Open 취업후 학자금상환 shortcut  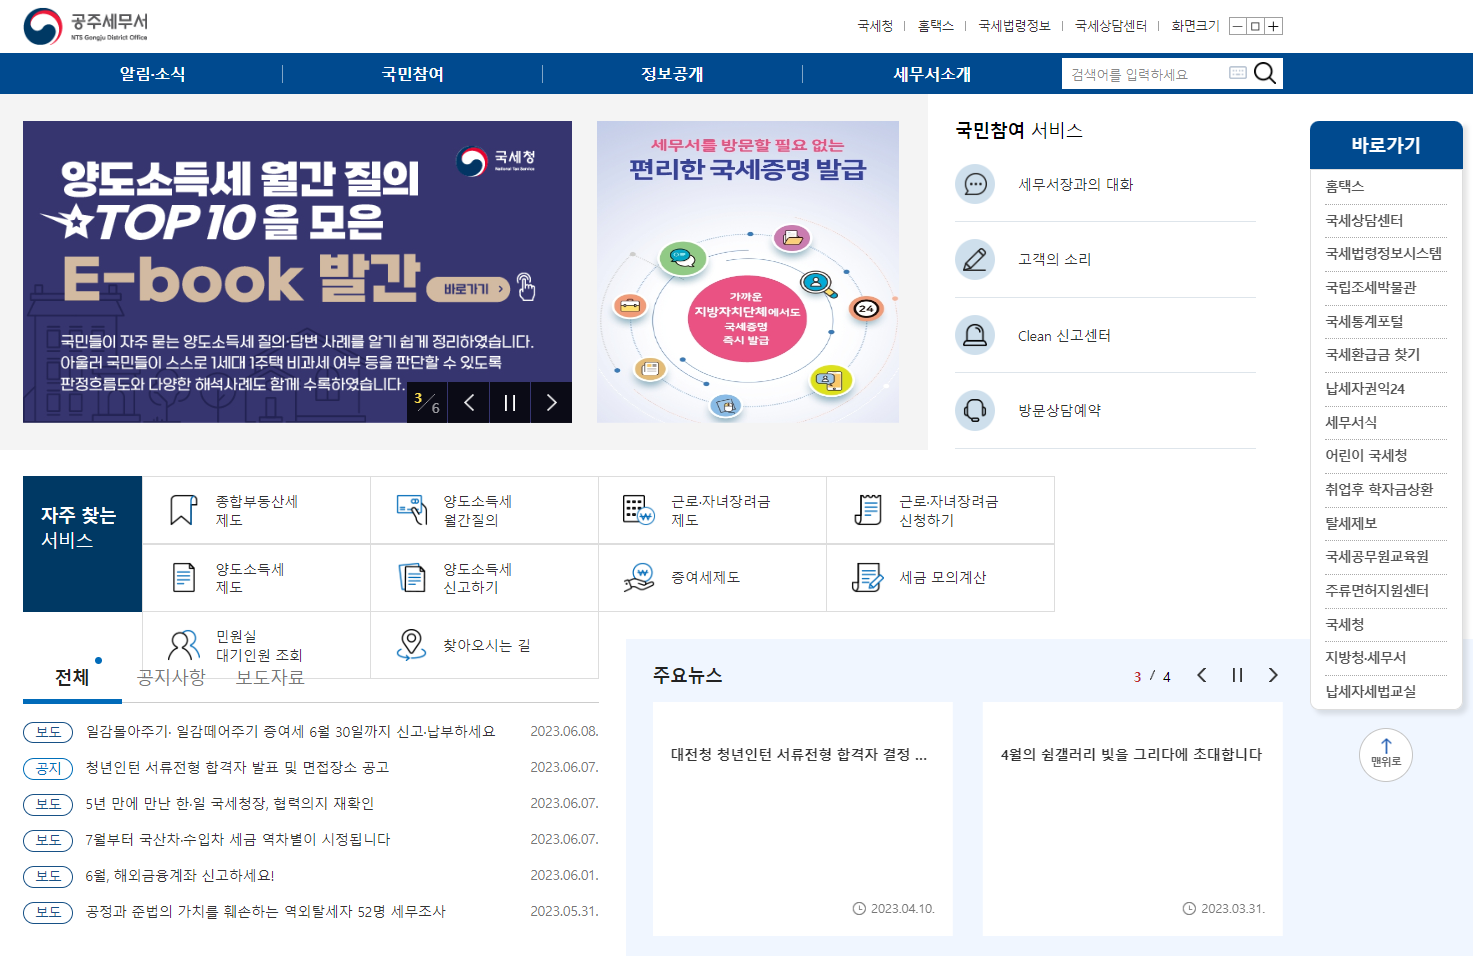1379,490
